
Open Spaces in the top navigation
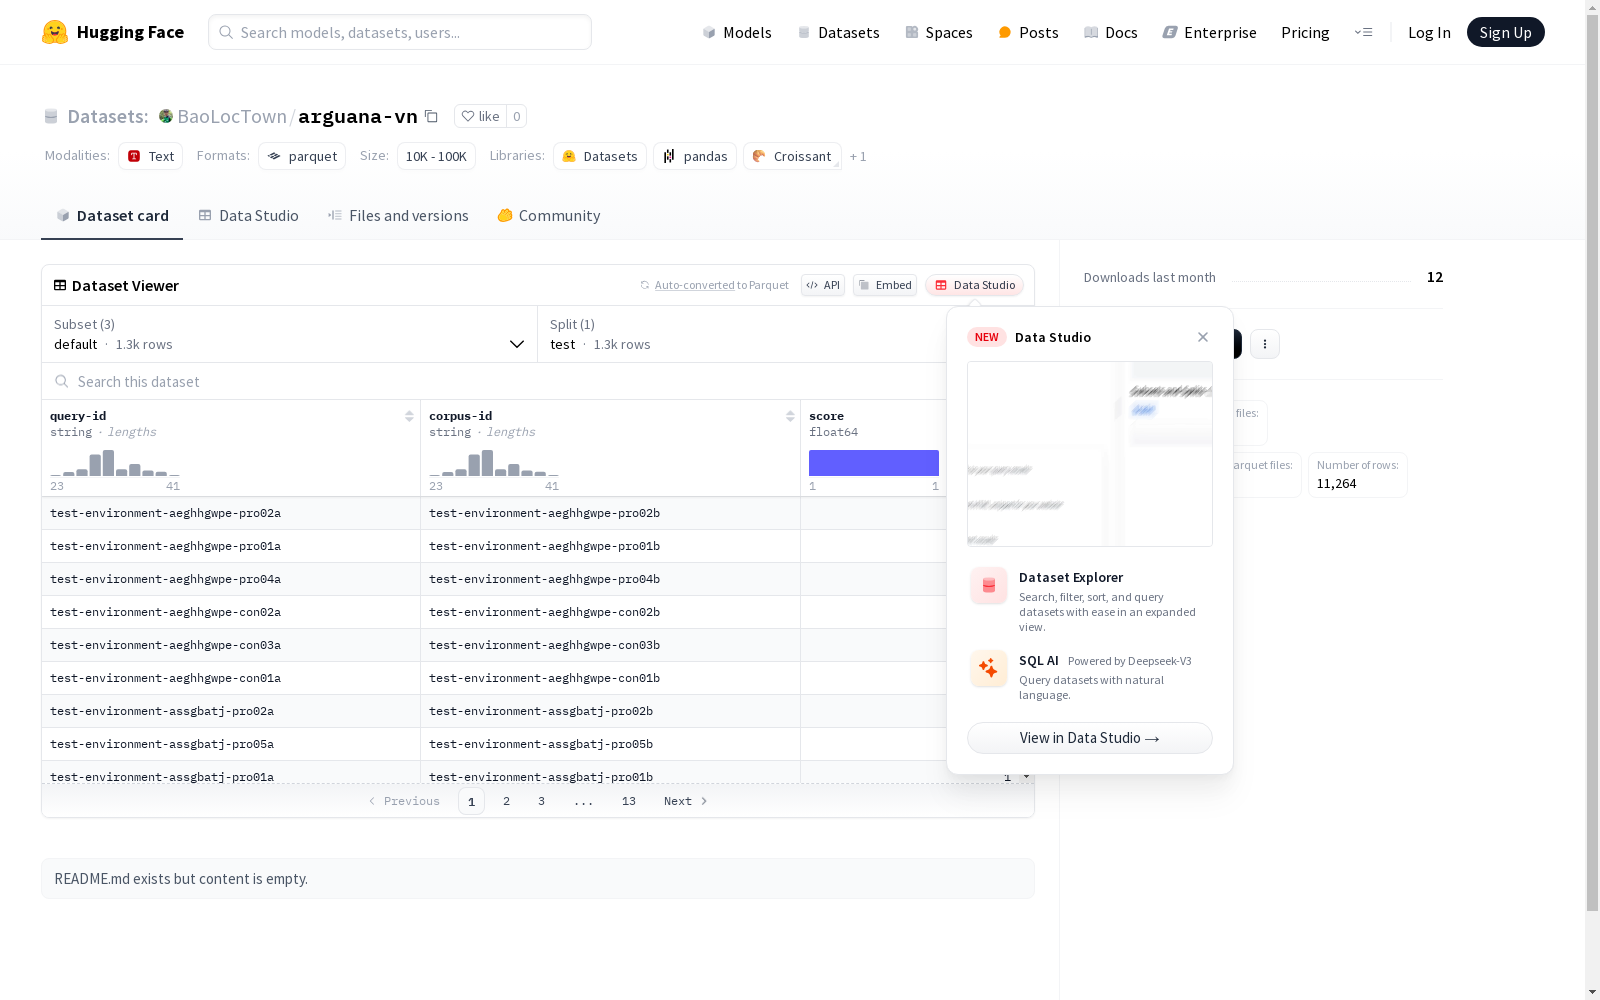(x=939, y=32)
